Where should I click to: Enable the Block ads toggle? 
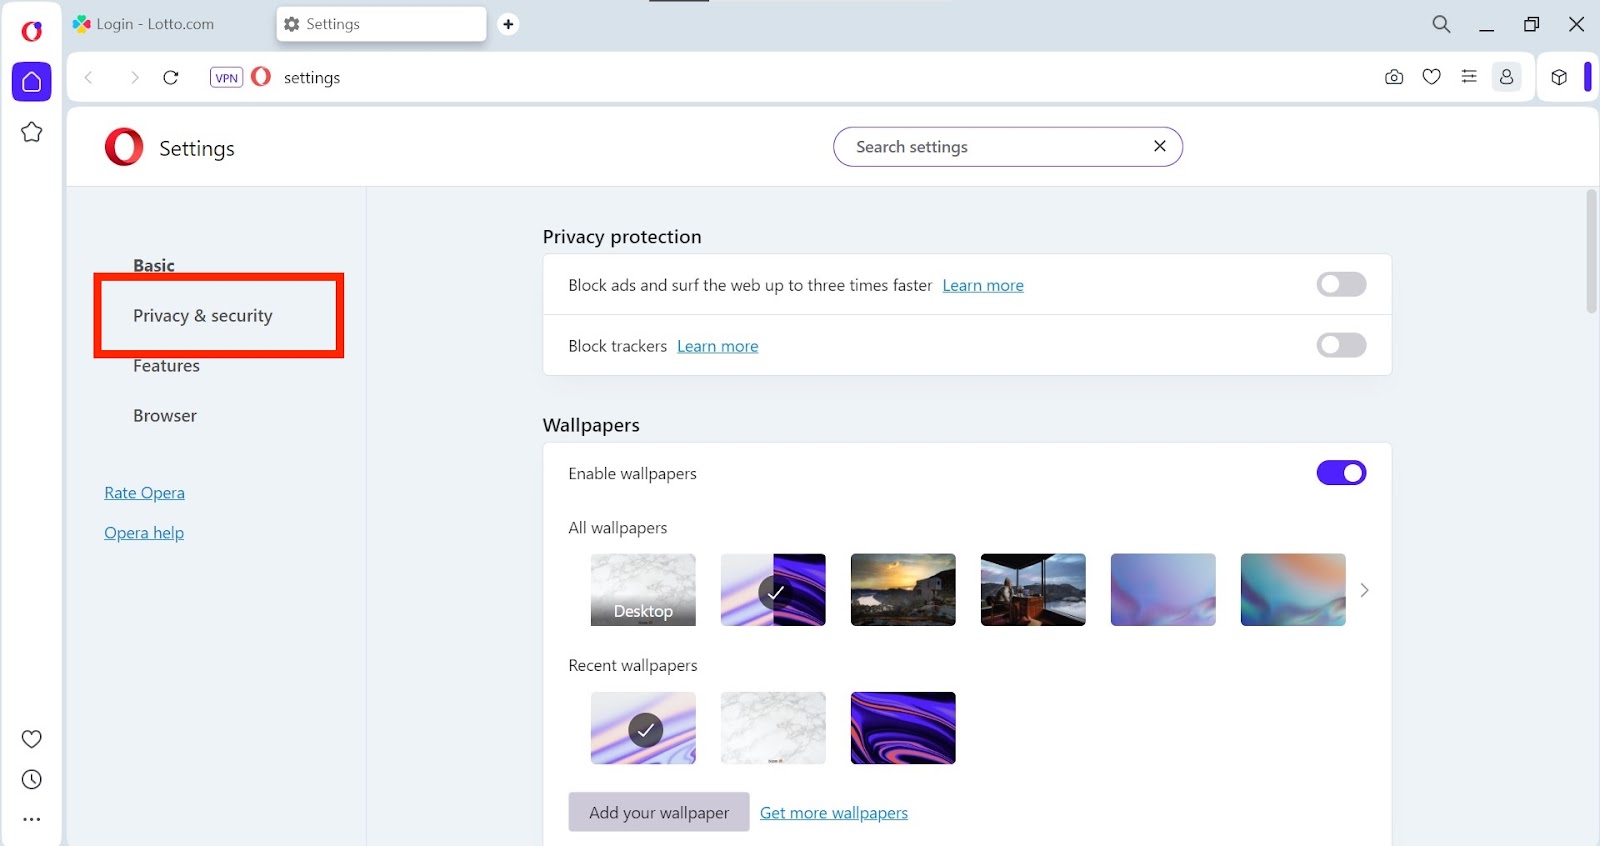1341,284
